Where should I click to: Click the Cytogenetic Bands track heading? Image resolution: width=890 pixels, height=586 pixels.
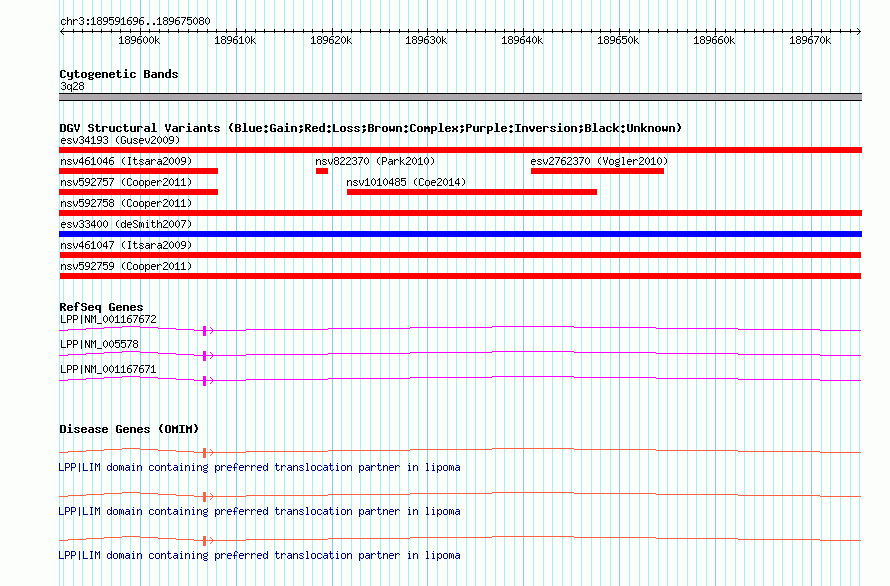click(119, 74)
